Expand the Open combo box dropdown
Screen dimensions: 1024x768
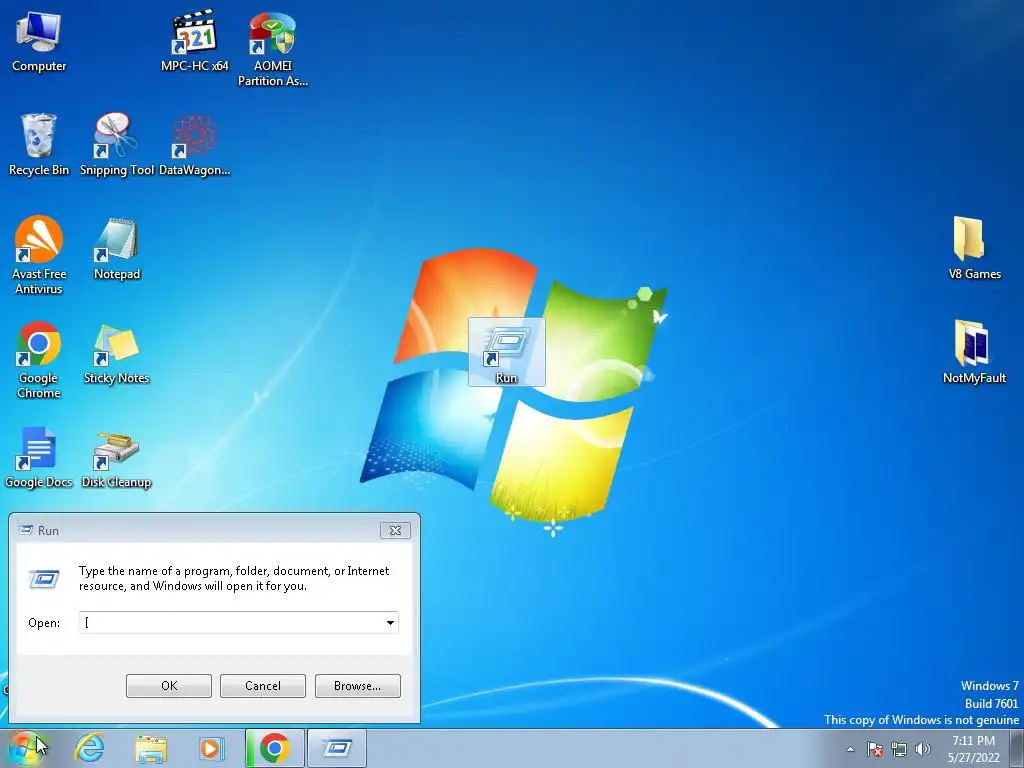(390, 622)
